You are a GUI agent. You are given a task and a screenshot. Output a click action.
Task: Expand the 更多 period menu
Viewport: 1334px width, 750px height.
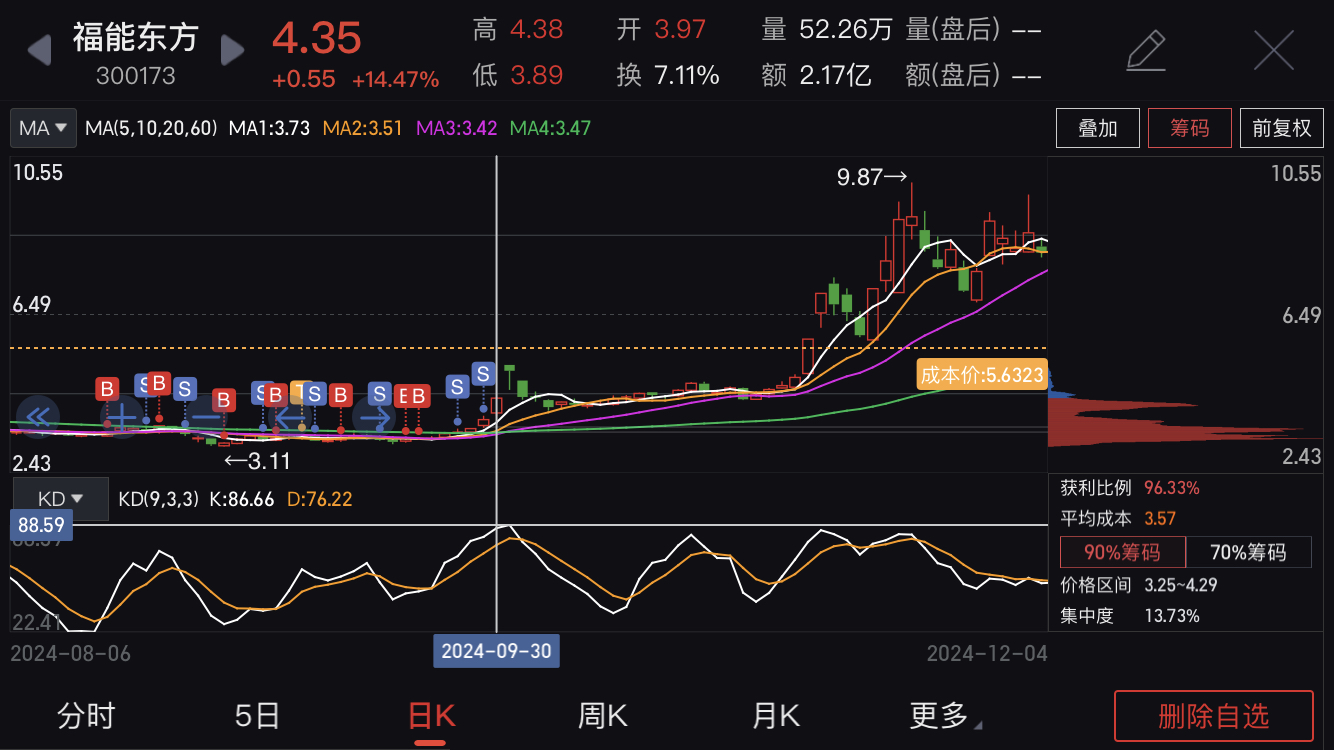945,715
